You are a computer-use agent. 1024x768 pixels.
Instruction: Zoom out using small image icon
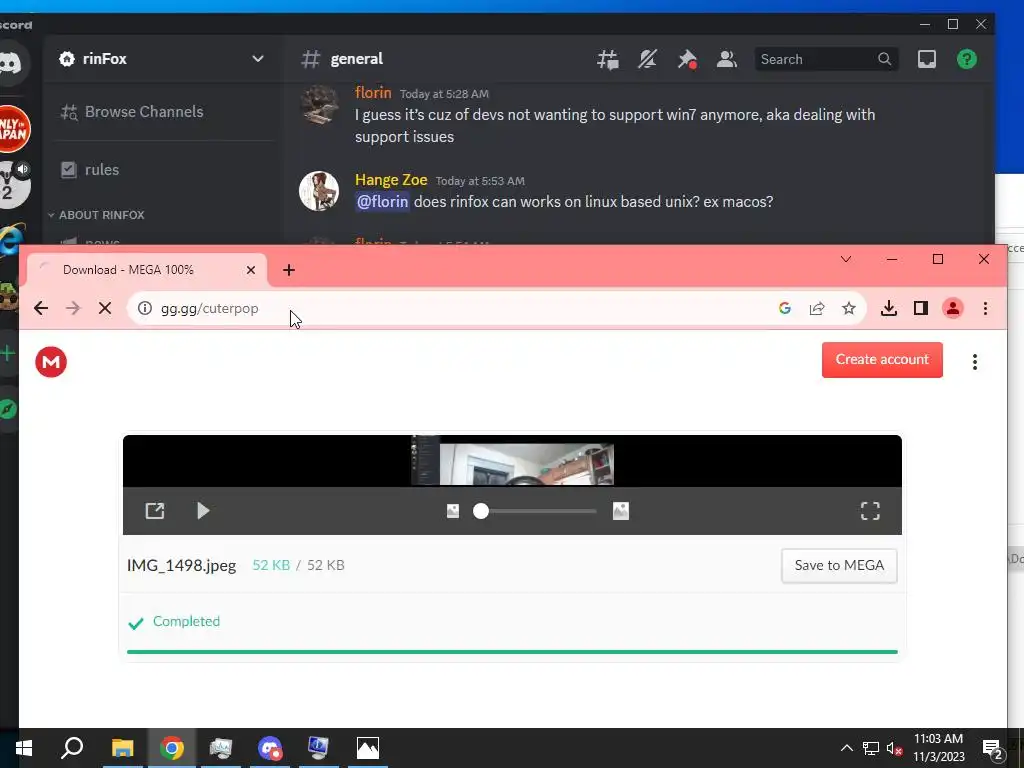tap(453, 511)
